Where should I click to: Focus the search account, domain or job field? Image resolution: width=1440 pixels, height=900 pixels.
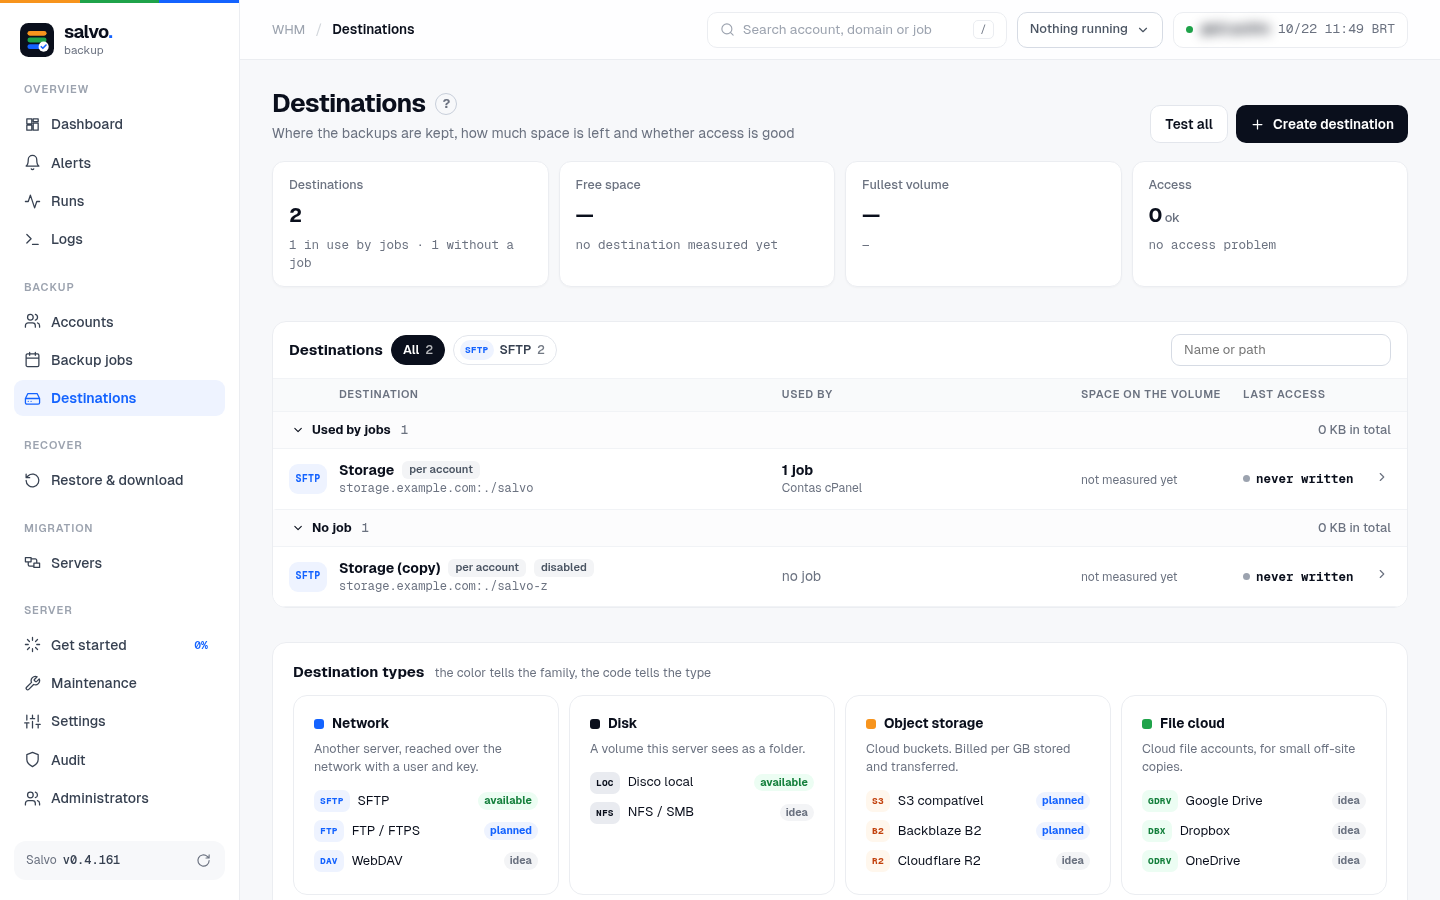coord(857,30)
